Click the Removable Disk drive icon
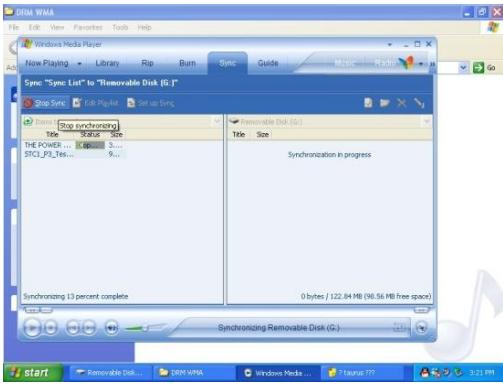Screen dimensions: 503x384 coord(234,121)
